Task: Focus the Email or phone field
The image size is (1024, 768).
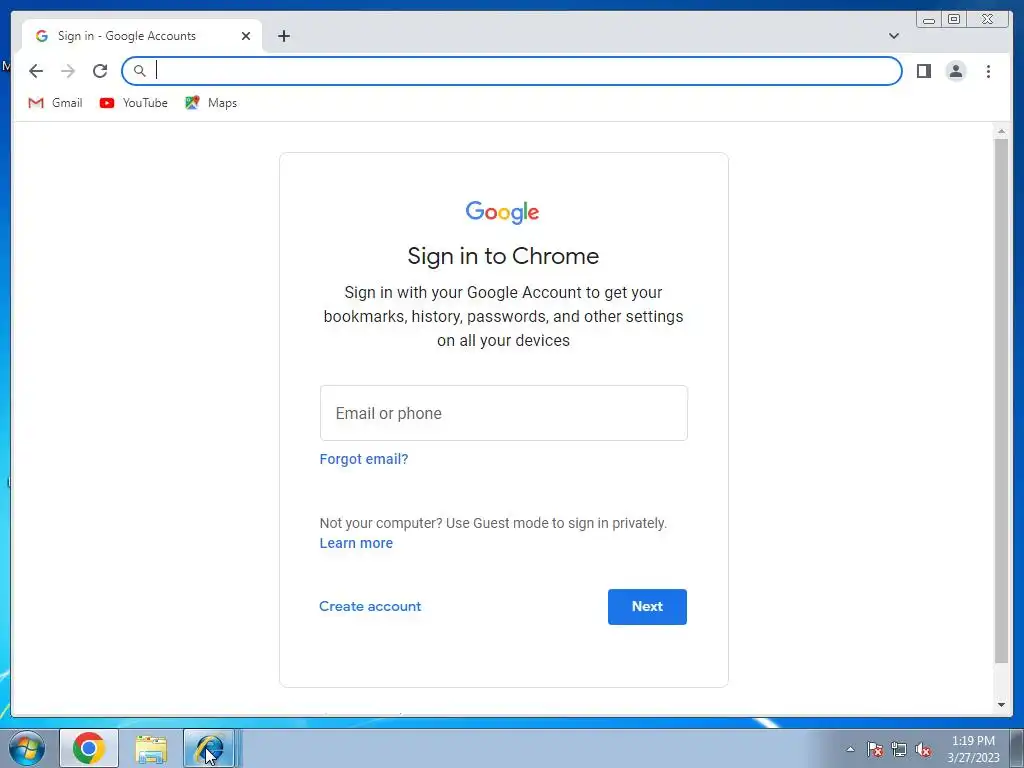Action: [x=504, y=413]
